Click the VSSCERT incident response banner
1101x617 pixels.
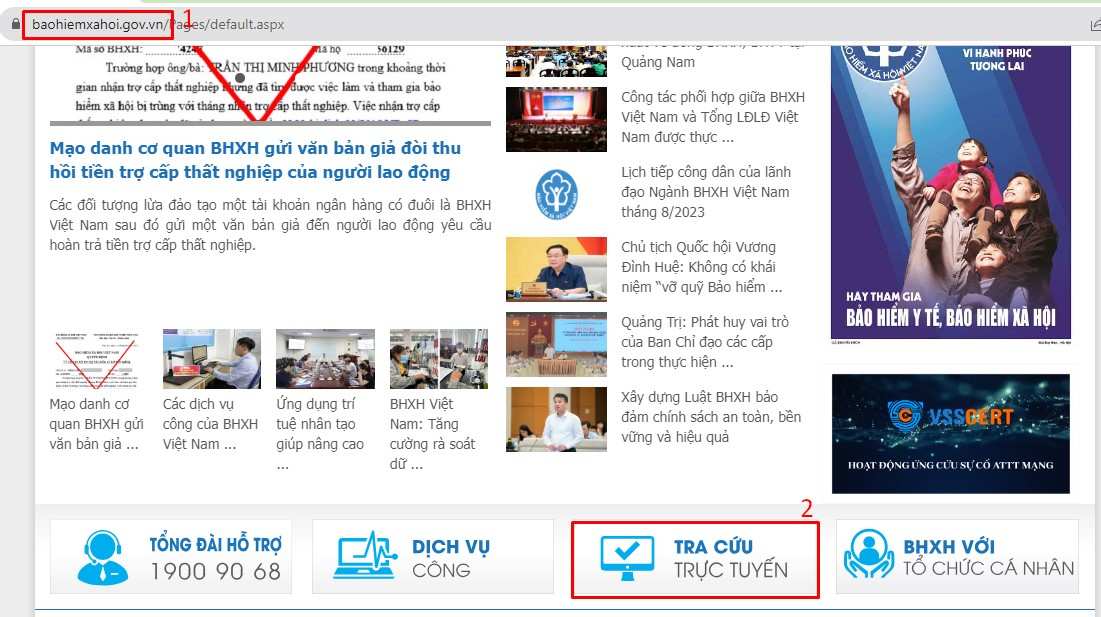(x=951, y=434)
